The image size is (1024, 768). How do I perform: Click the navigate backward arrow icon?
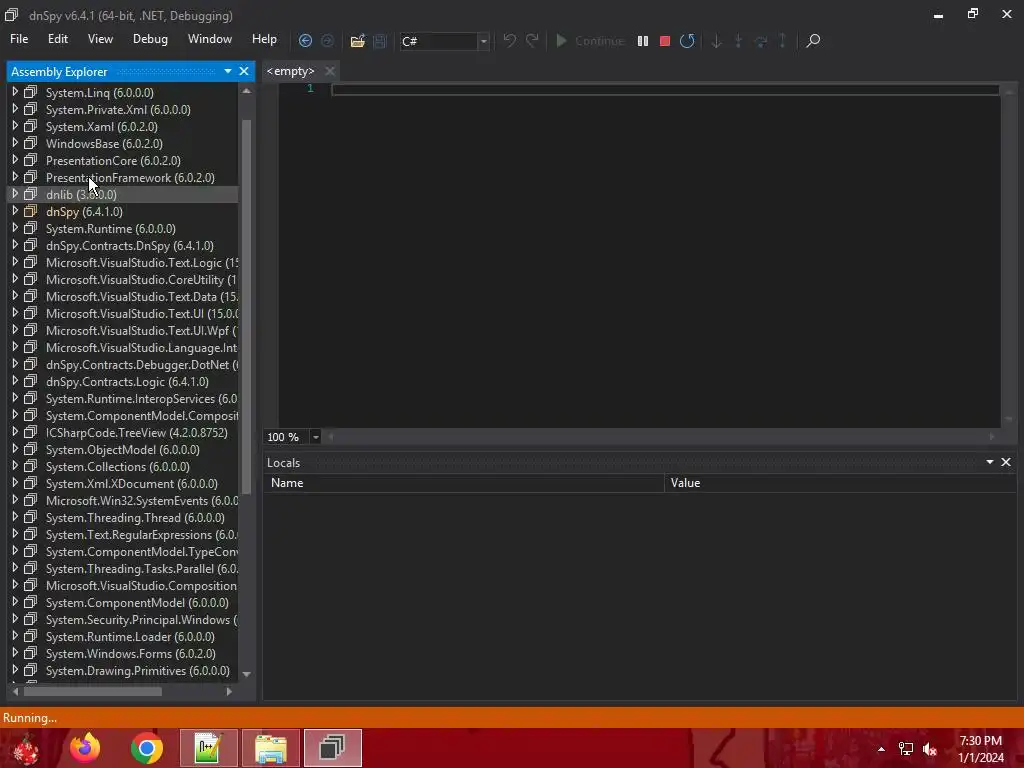[305, 40]
